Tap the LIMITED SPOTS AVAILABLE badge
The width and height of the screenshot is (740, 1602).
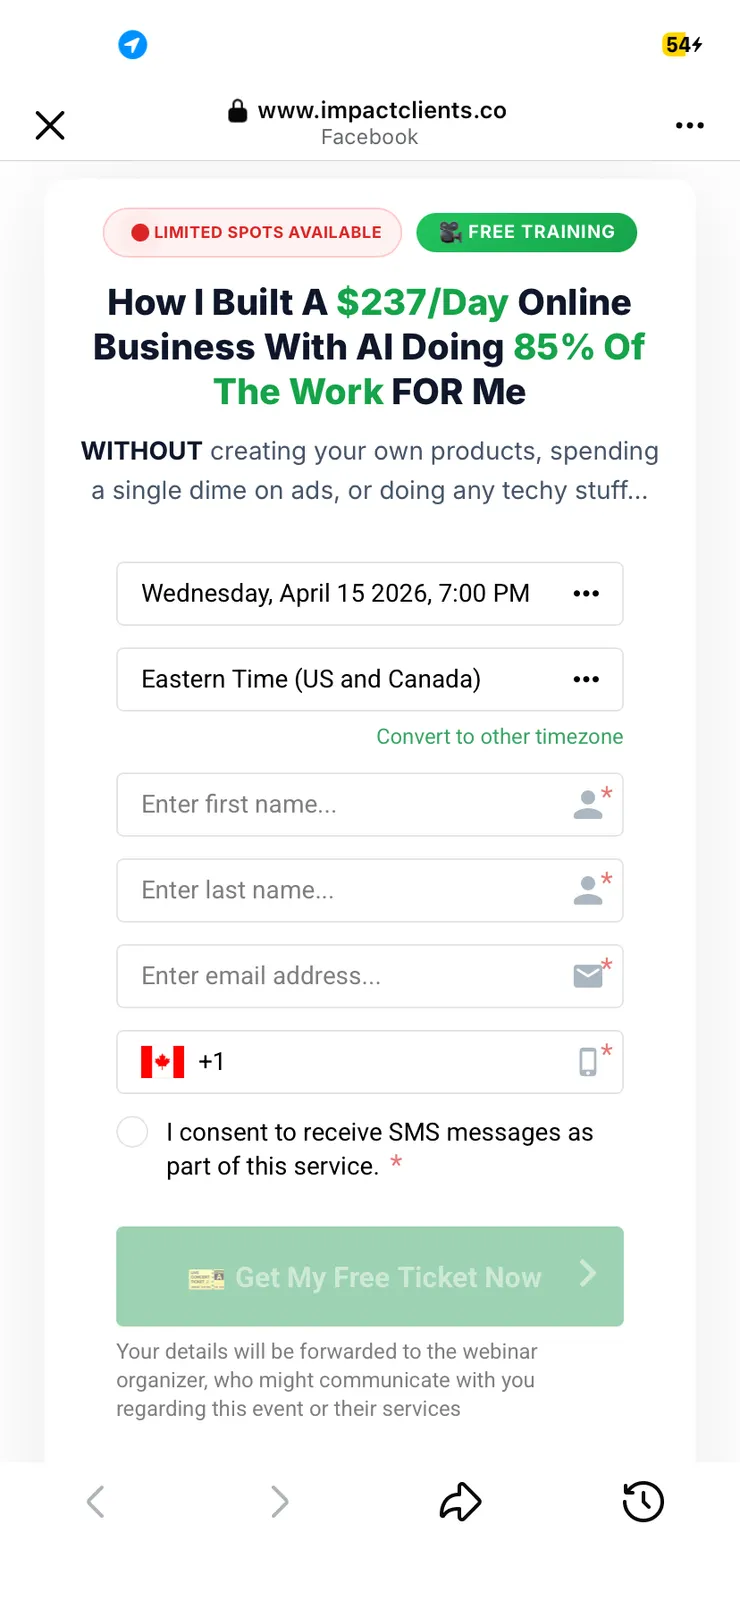[x=253, y=232]
